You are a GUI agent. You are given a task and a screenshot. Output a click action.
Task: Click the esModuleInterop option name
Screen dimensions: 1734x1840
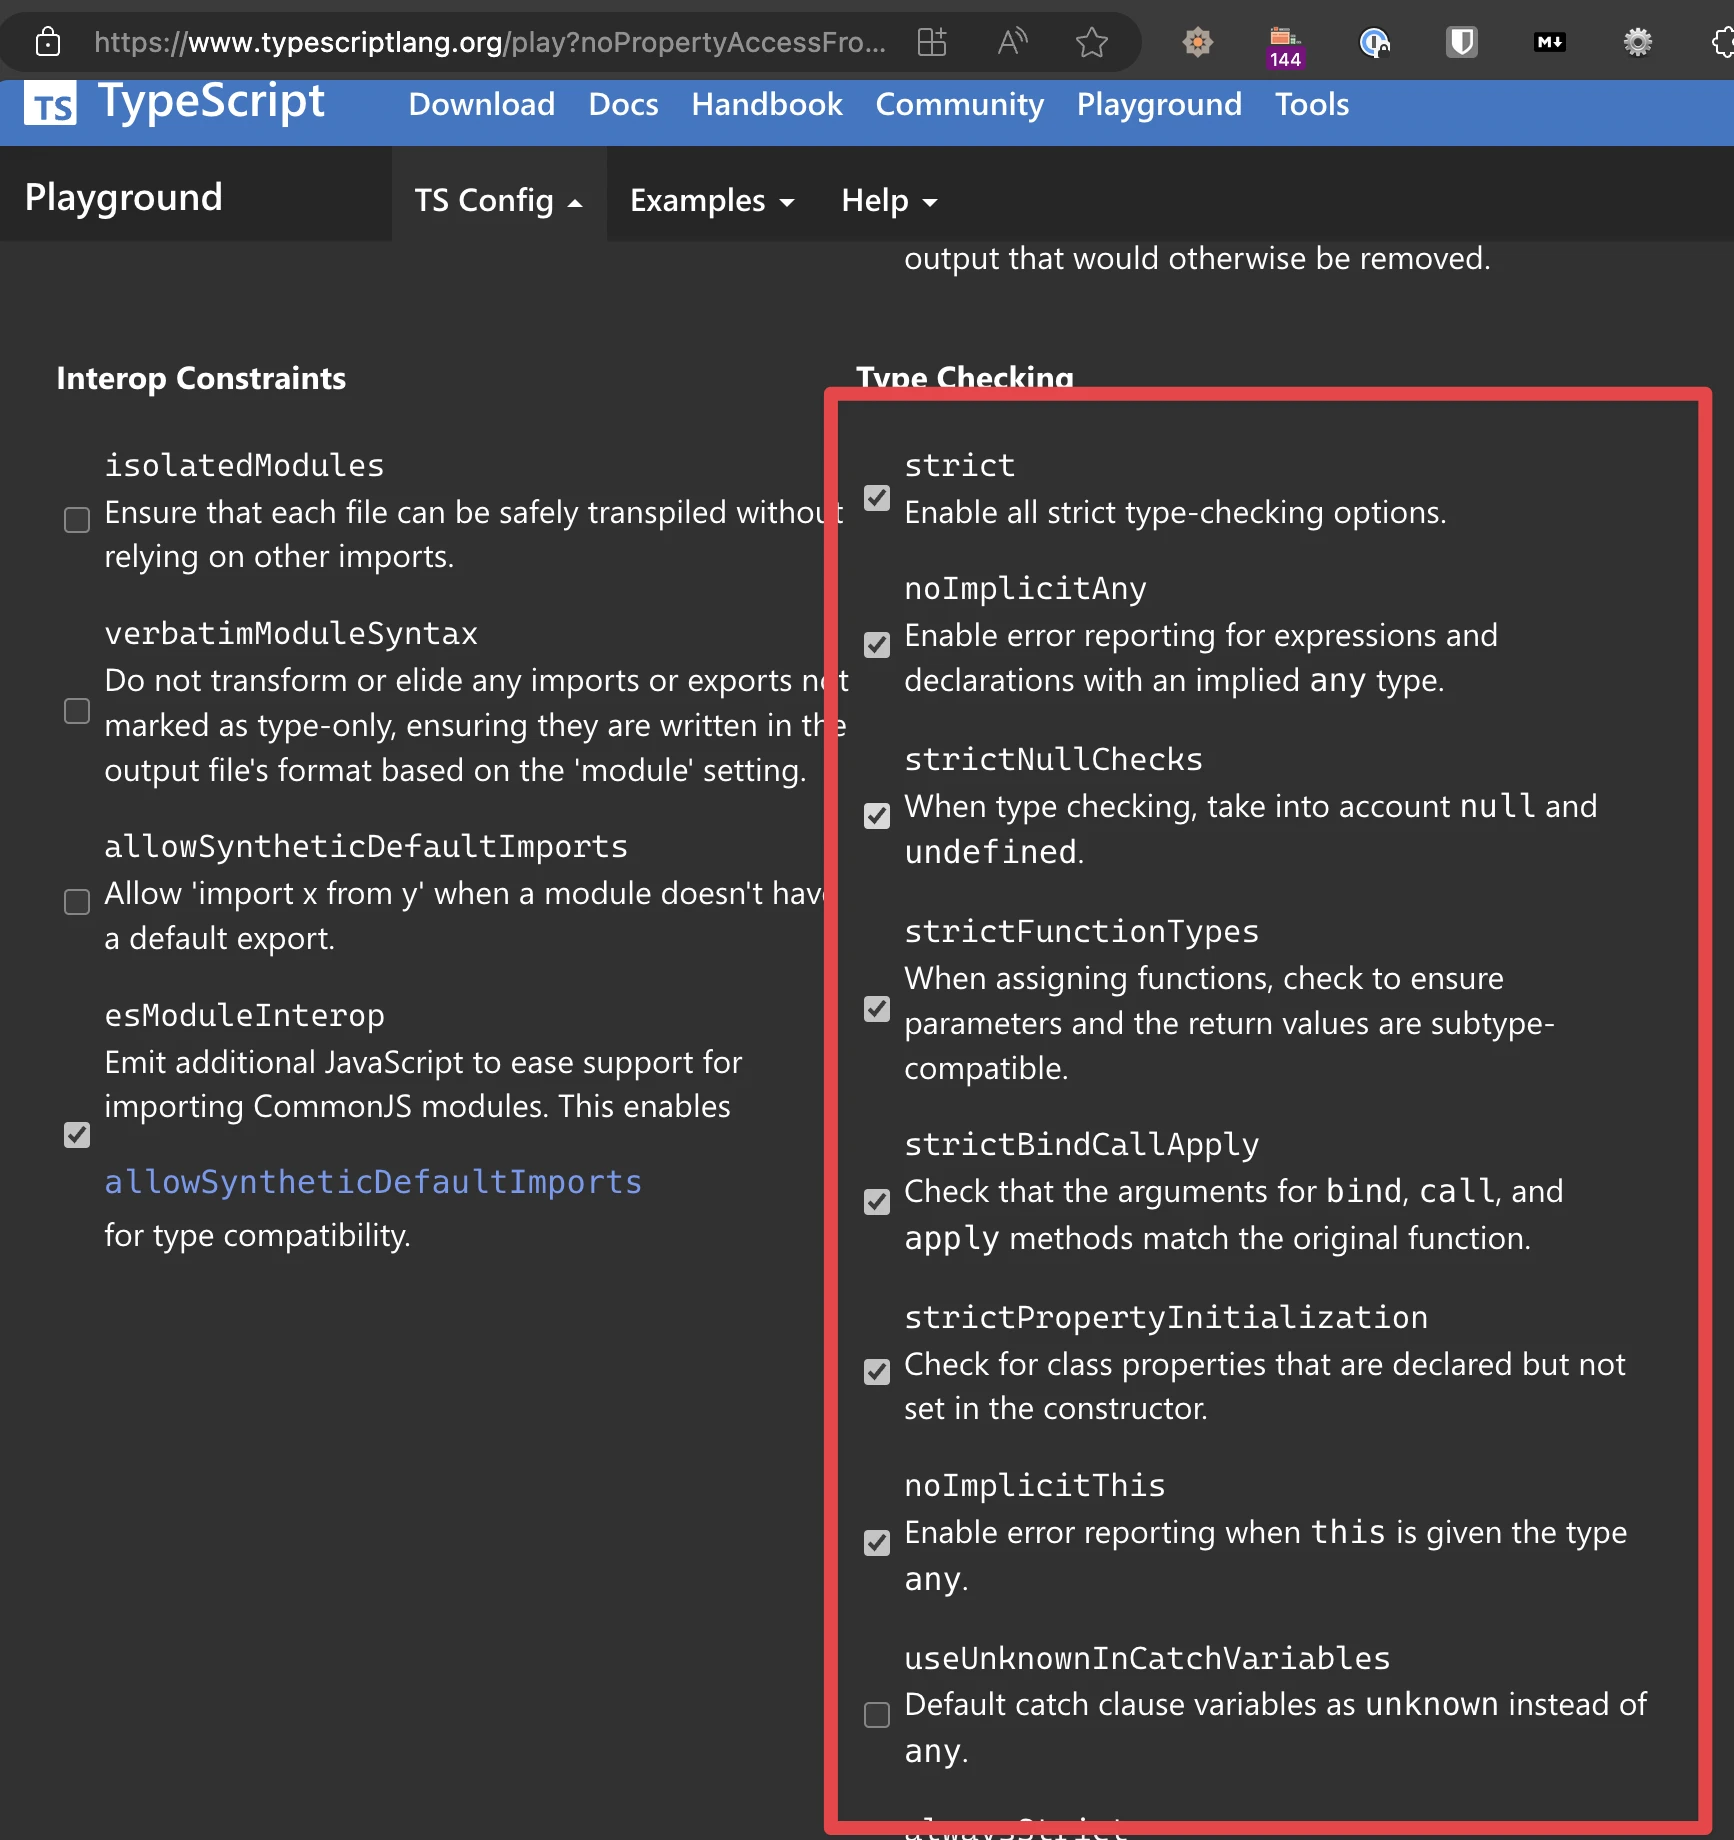coord(244,1015)
